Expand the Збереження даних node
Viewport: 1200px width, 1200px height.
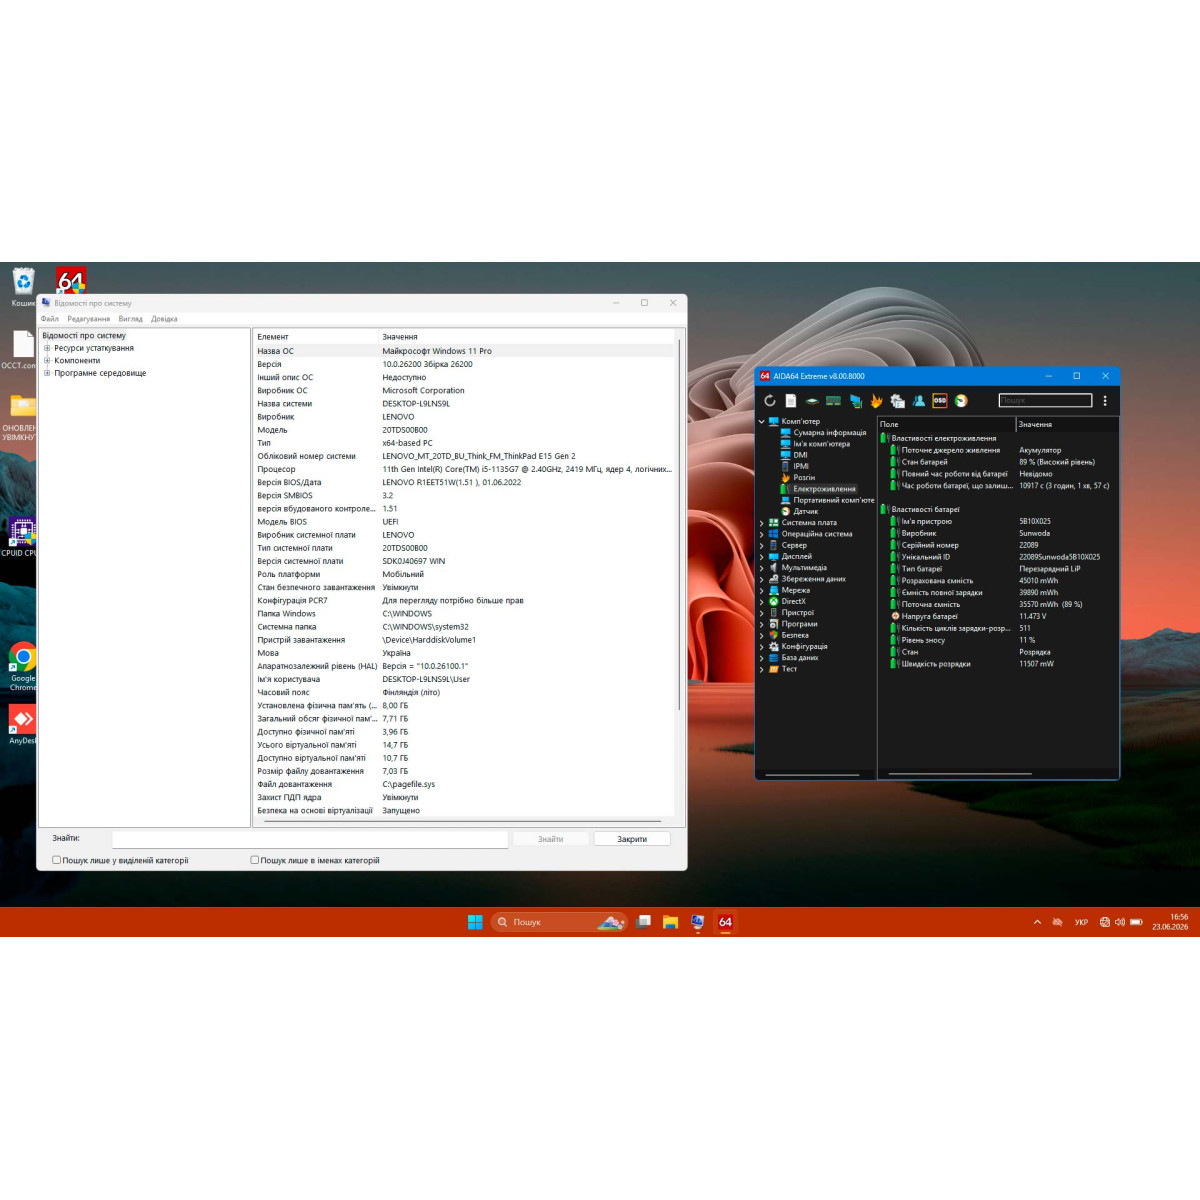pos(761,579)
